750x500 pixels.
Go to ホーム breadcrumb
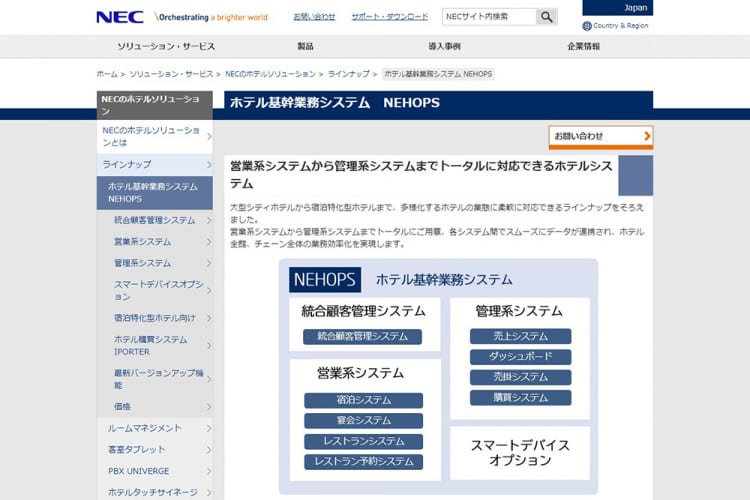[x=107, y=74]
